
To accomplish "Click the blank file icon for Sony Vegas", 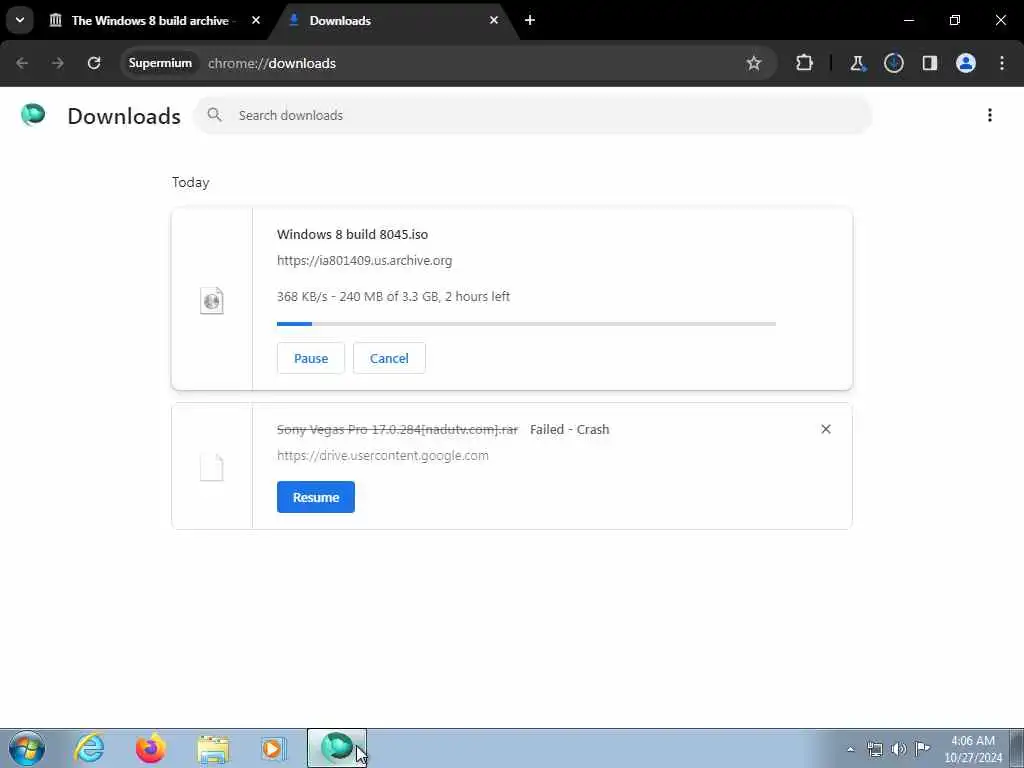I will tap(212, 468).
